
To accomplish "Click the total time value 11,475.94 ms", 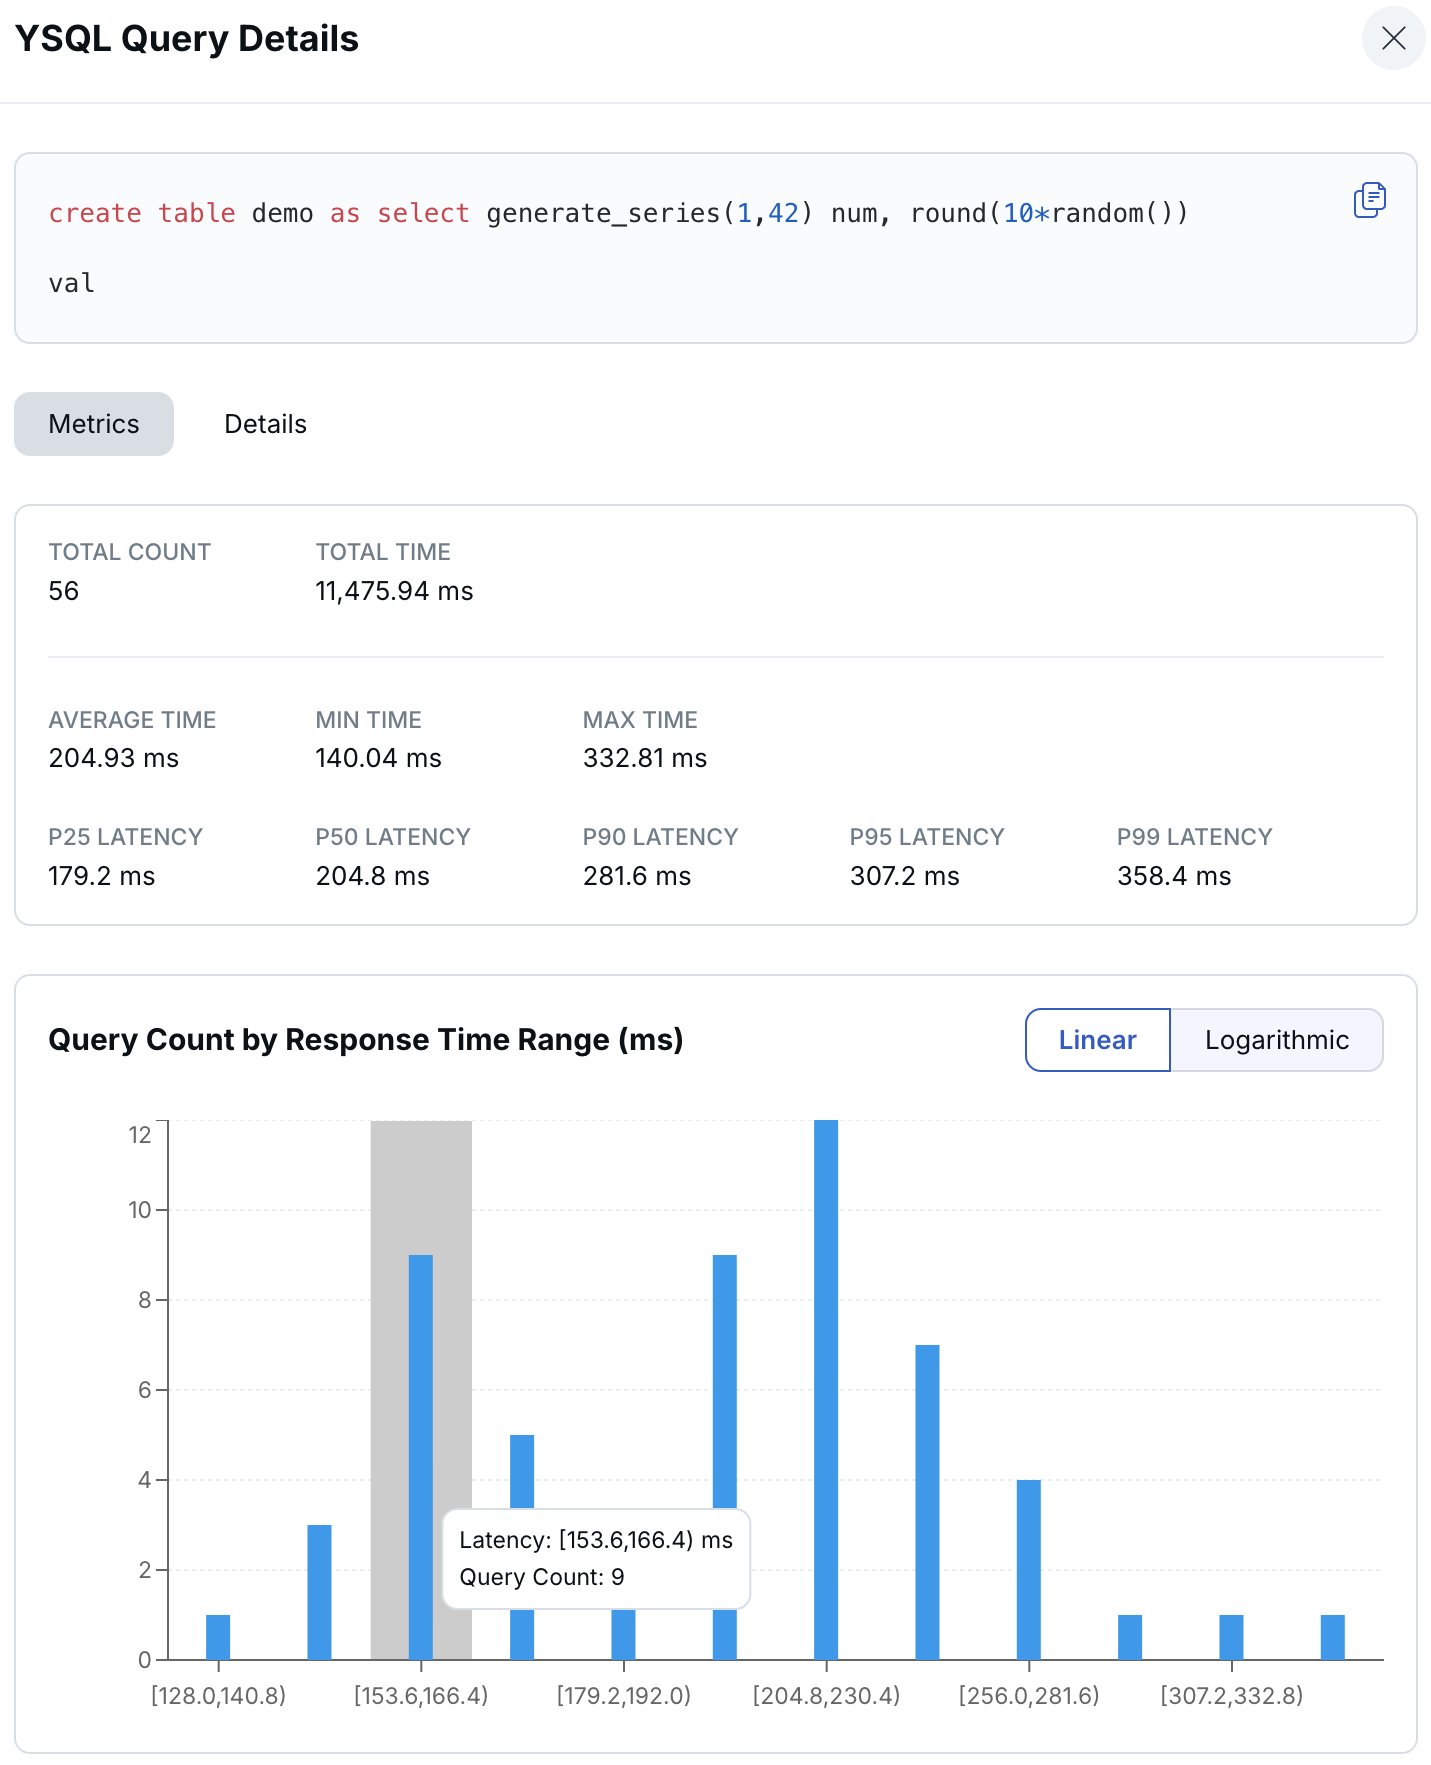I will tap(394, 591).
